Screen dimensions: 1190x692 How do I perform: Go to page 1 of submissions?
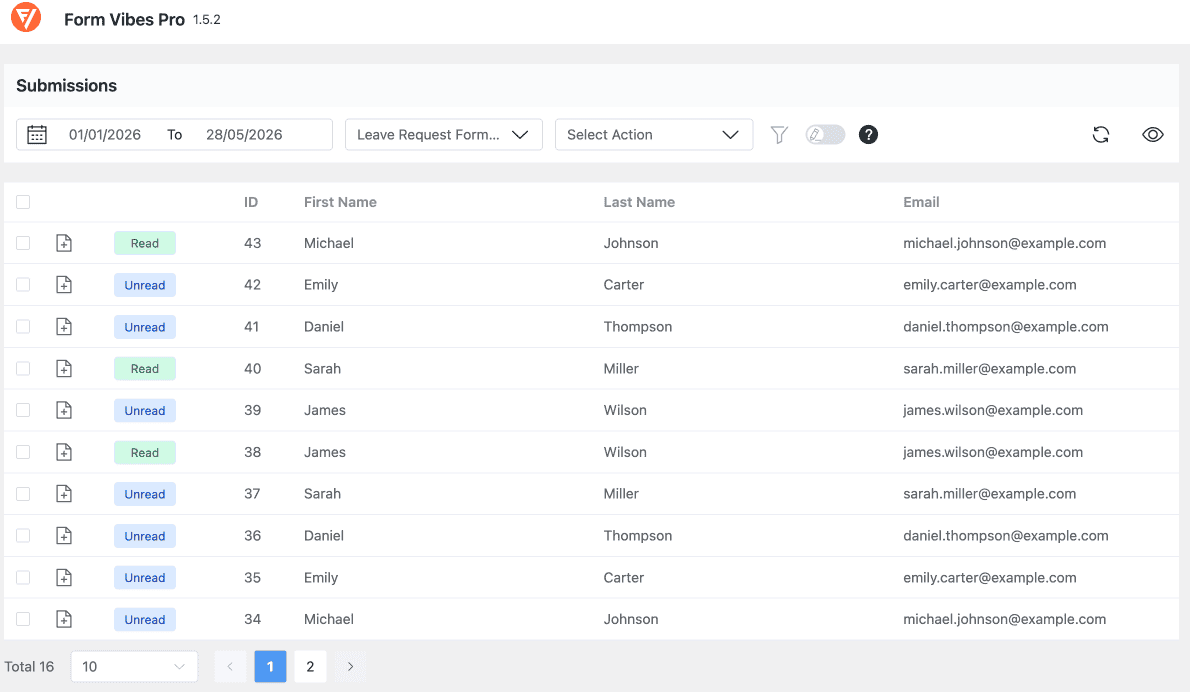(270, 666)
